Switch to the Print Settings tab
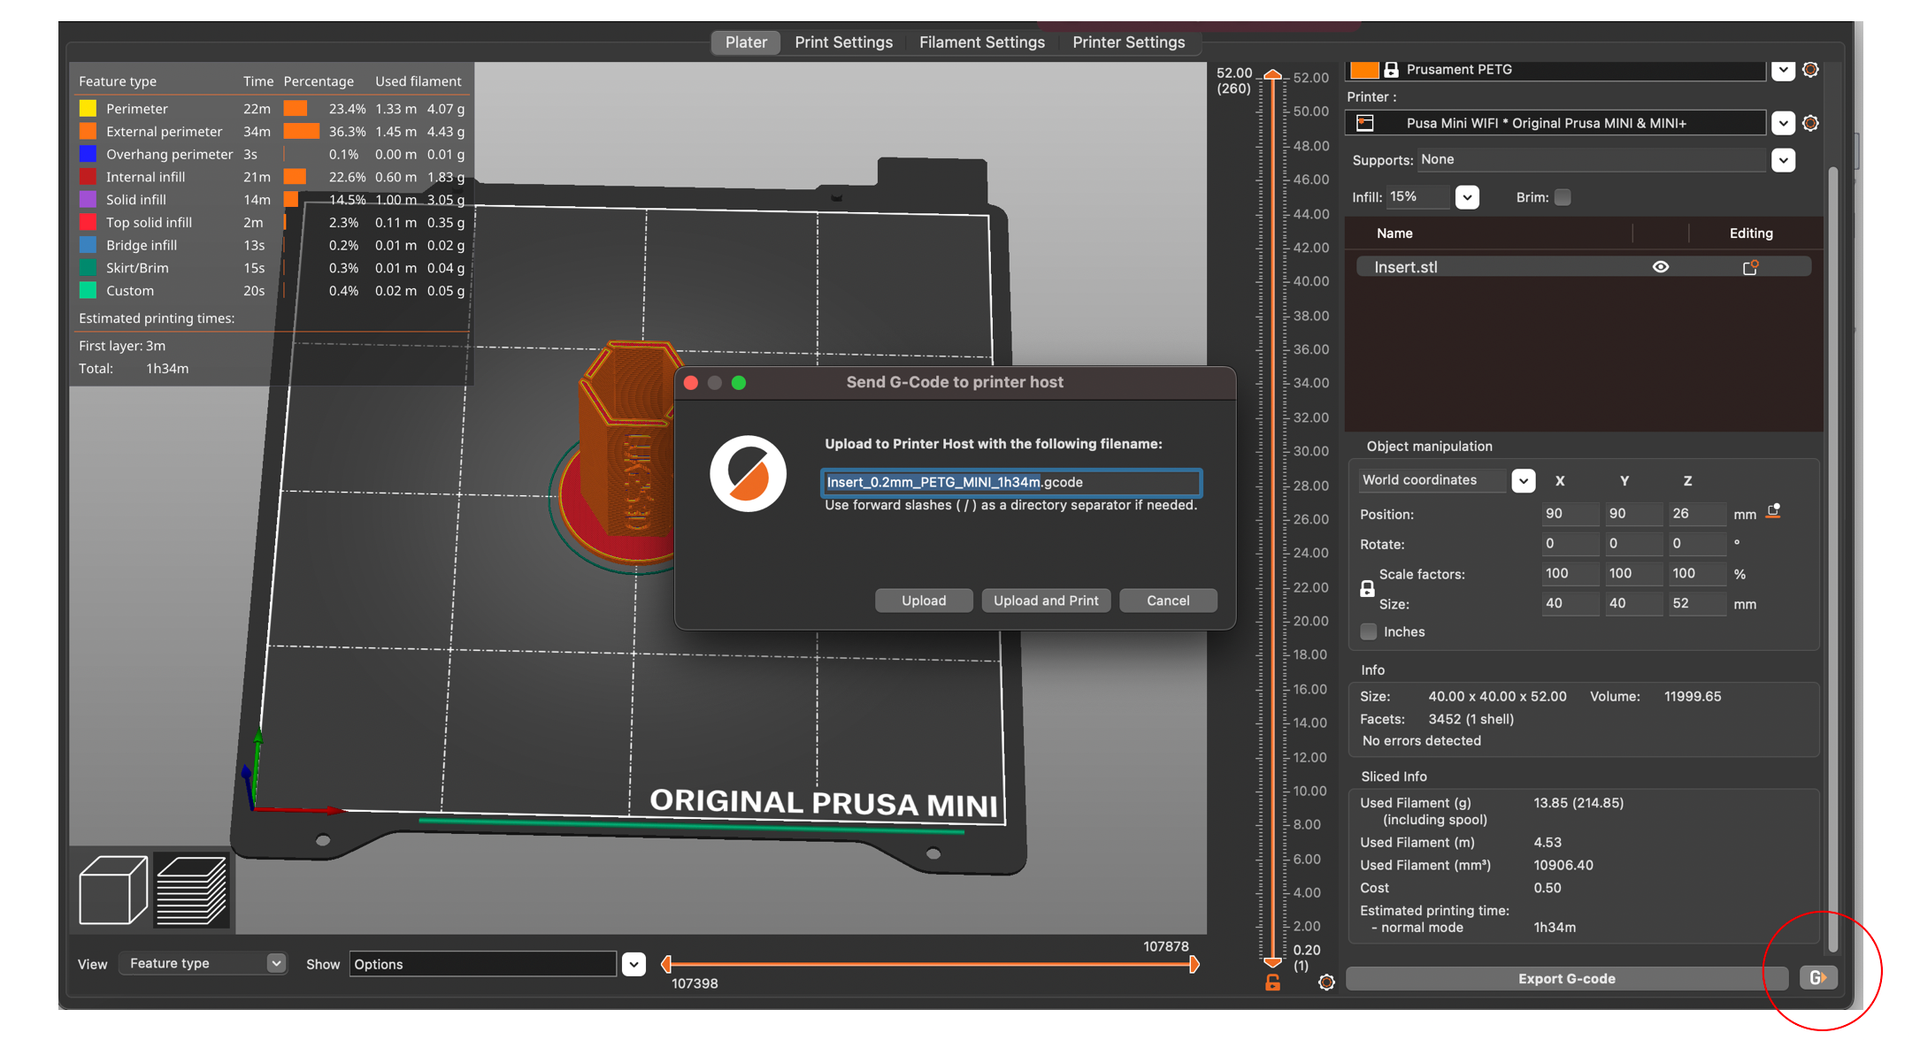This screenshot has width=1920, height=1040. [x=844, y=42]
